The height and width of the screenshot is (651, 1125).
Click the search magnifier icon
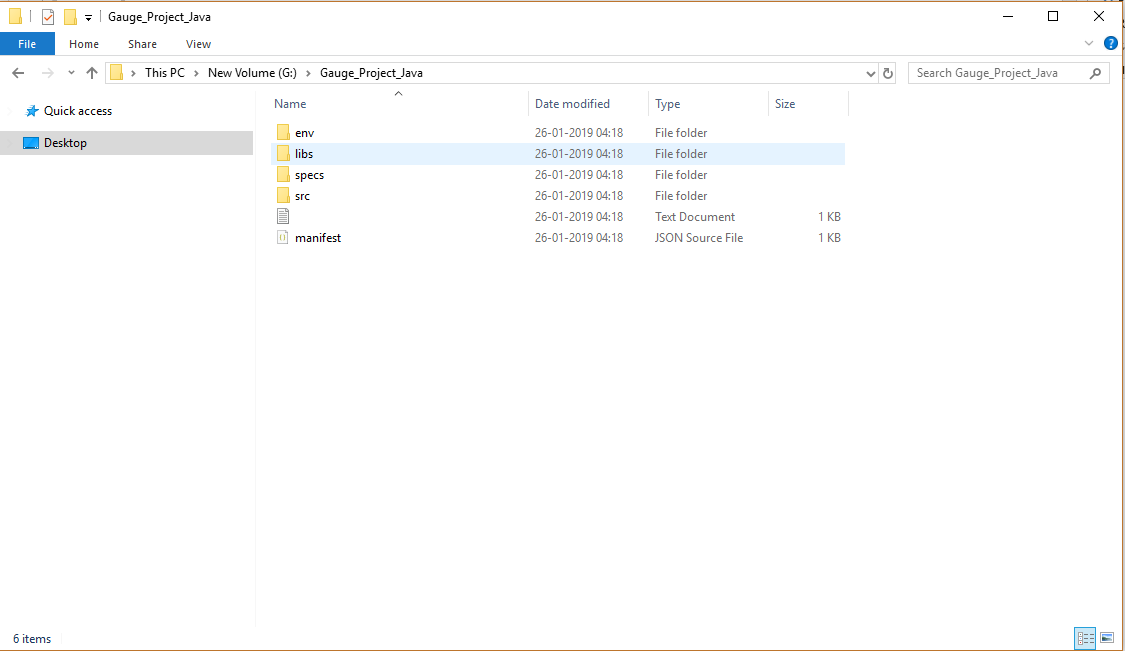click(x=1095, y=73)
